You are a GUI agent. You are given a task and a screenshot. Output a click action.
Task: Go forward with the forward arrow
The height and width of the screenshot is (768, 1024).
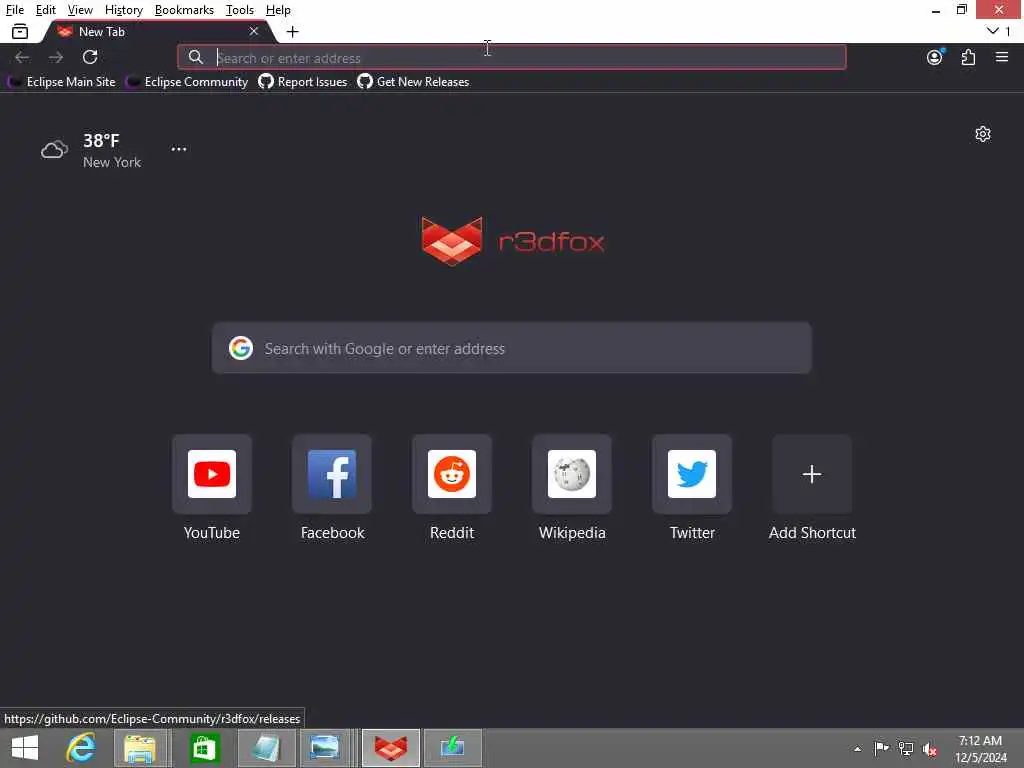(56, 57)
